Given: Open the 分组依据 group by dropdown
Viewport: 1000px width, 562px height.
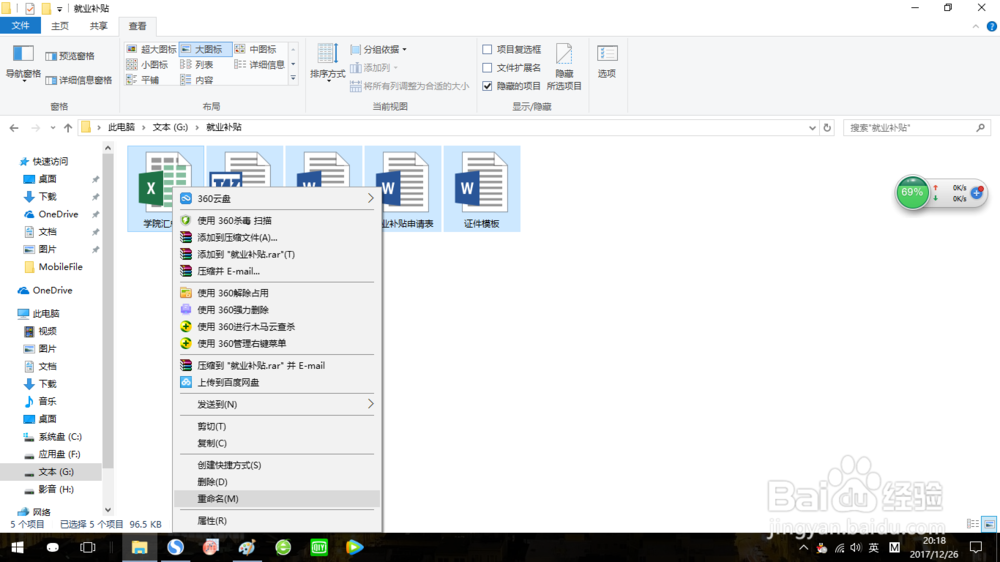Looking at the screenshot, I should click(x=378, y=49).
